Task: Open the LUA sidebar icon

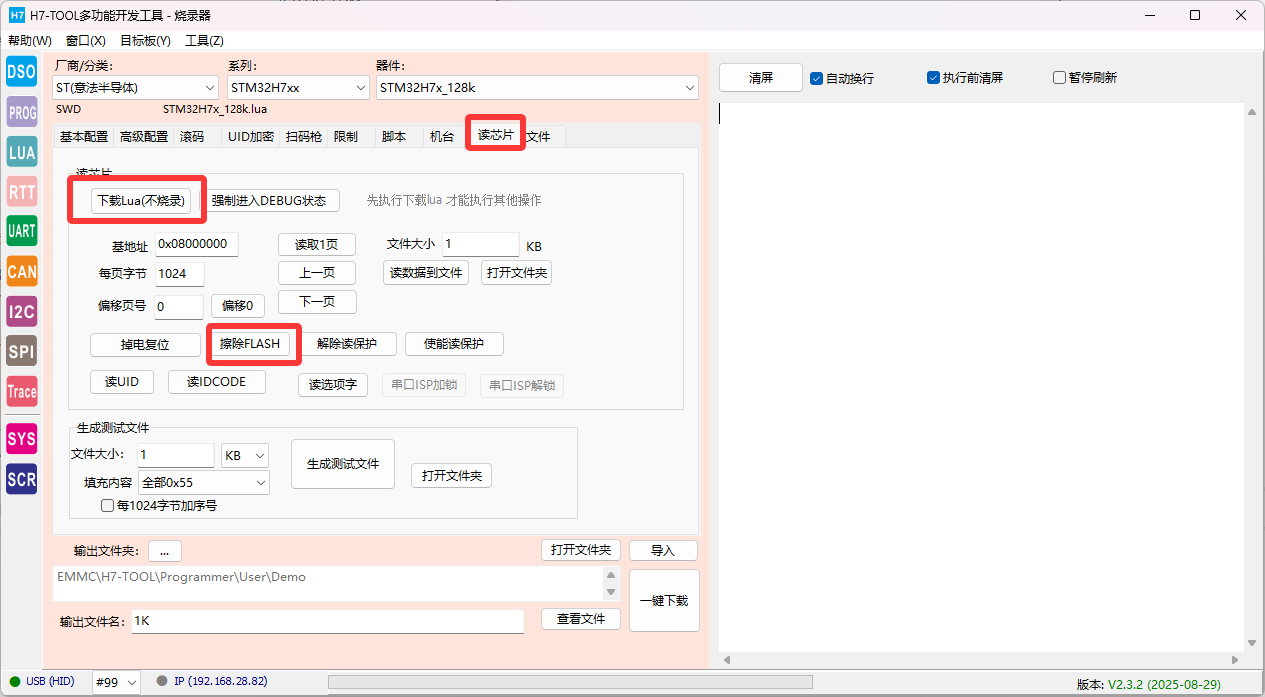Action: tap(21, 152)
